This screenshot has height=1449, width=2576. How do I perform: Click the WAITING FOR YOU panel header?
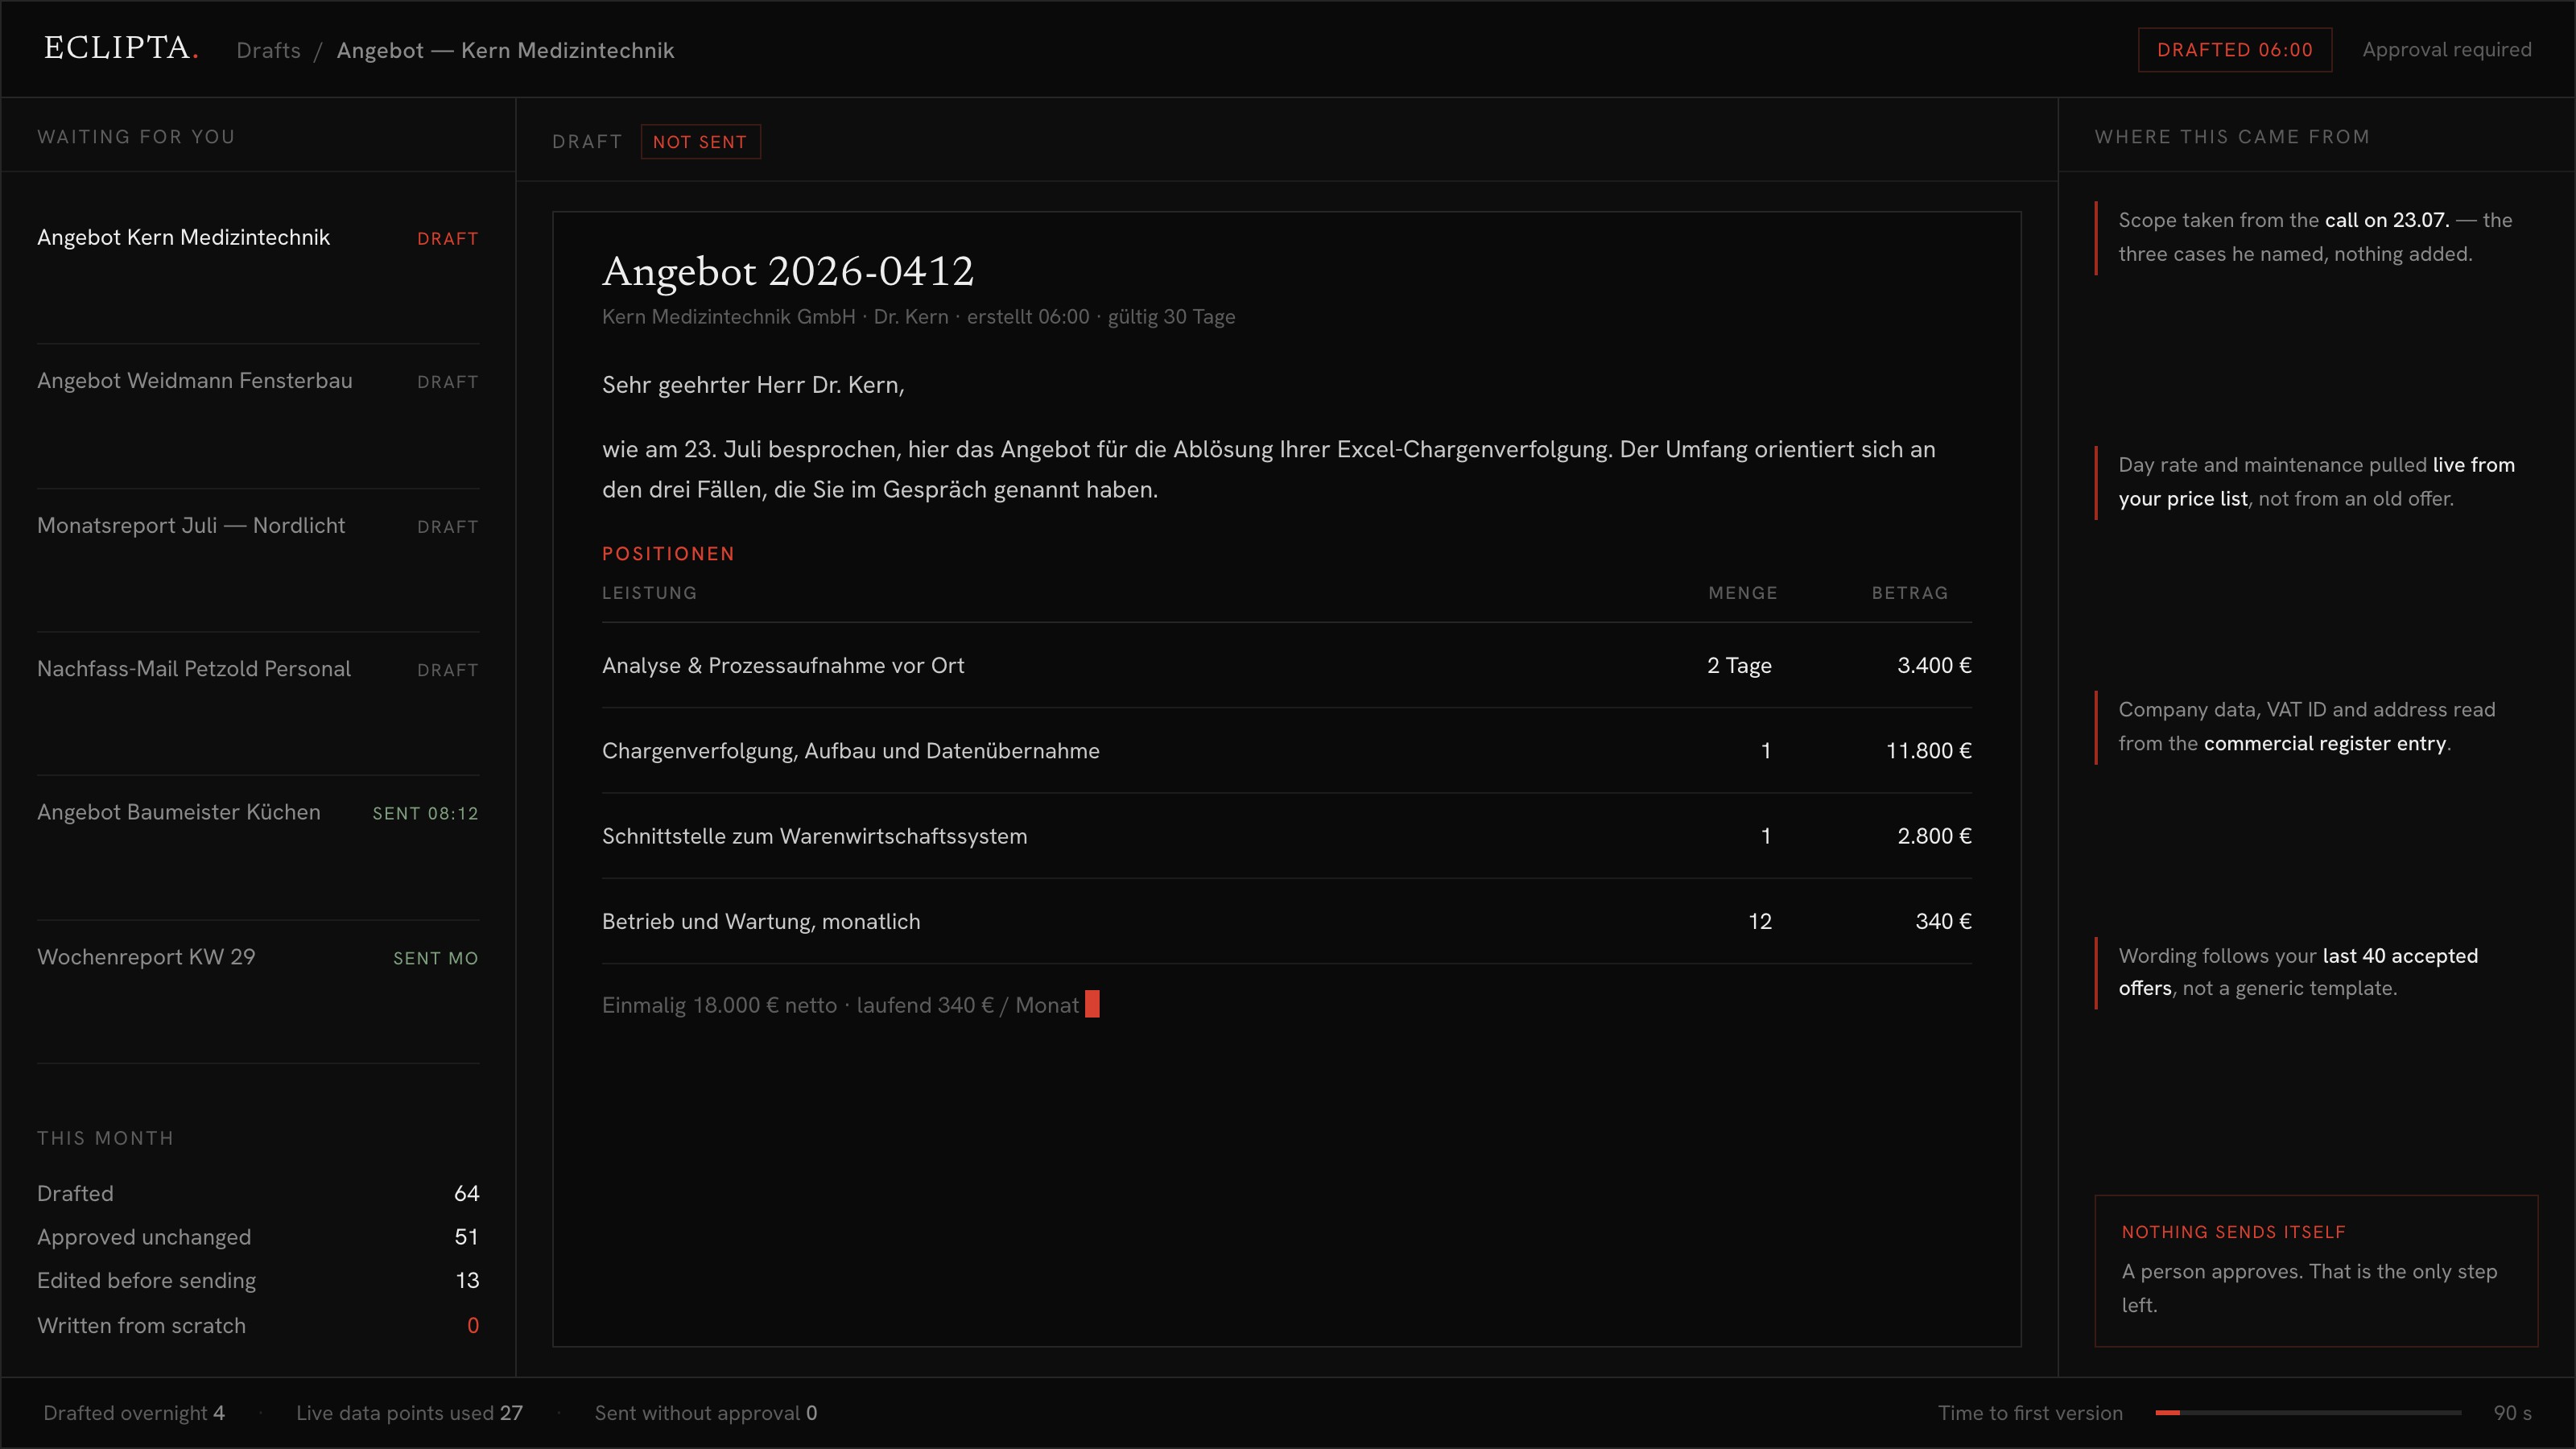pyautogui.click(x=136, y=137)
